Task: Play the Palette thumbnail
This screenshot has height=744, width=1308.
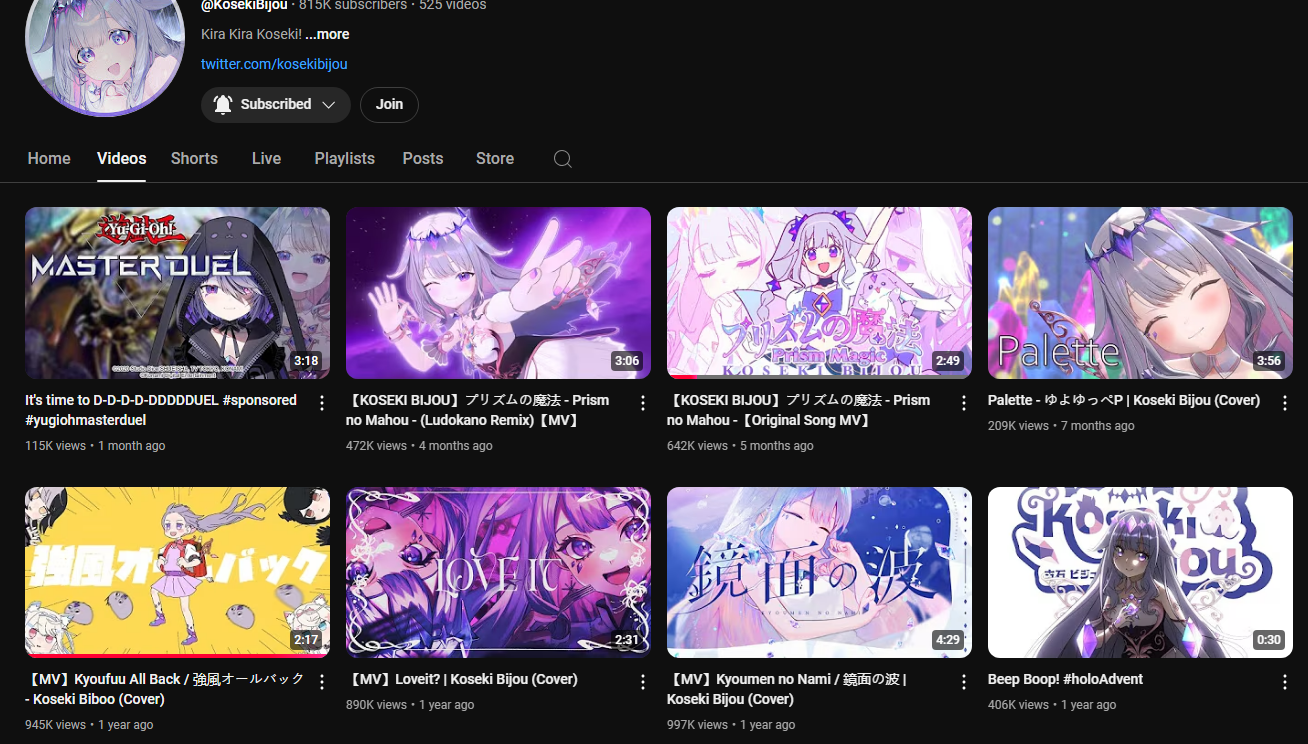Action: pyautogui.click(x=1140, y=293)
